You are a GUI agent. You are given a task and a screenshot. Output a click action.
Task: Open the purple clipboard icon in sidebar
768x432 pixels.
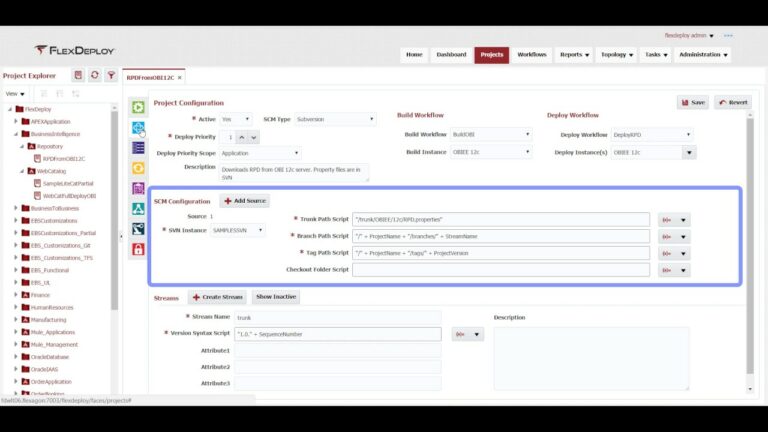[x=138, y=188]
